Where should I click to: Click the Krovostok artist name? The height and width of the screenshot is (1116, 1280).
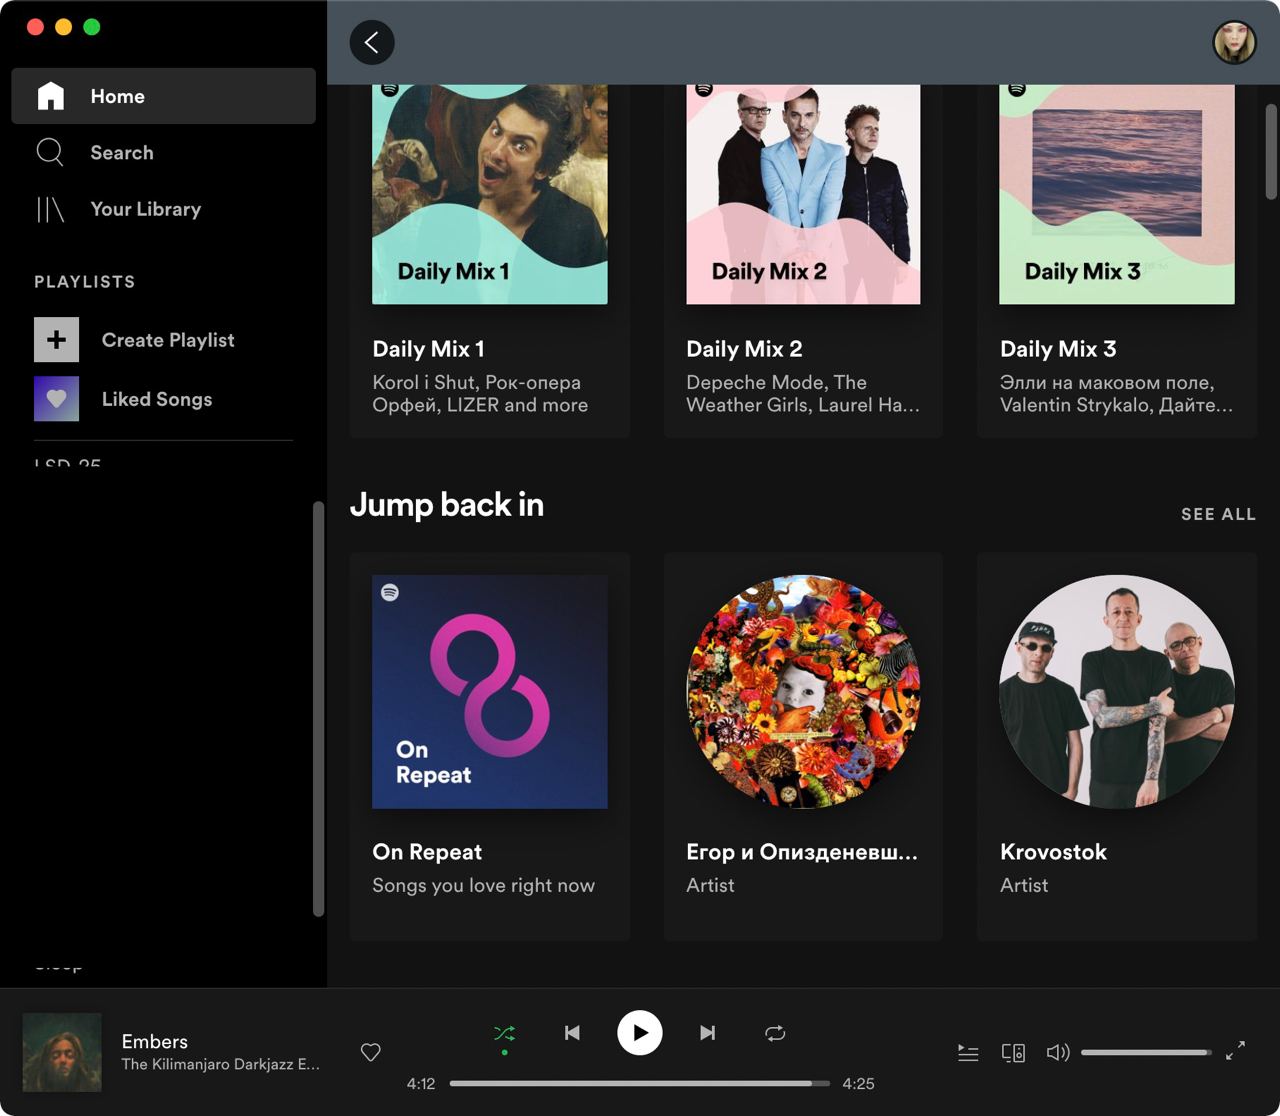[x=1053, y=852]
